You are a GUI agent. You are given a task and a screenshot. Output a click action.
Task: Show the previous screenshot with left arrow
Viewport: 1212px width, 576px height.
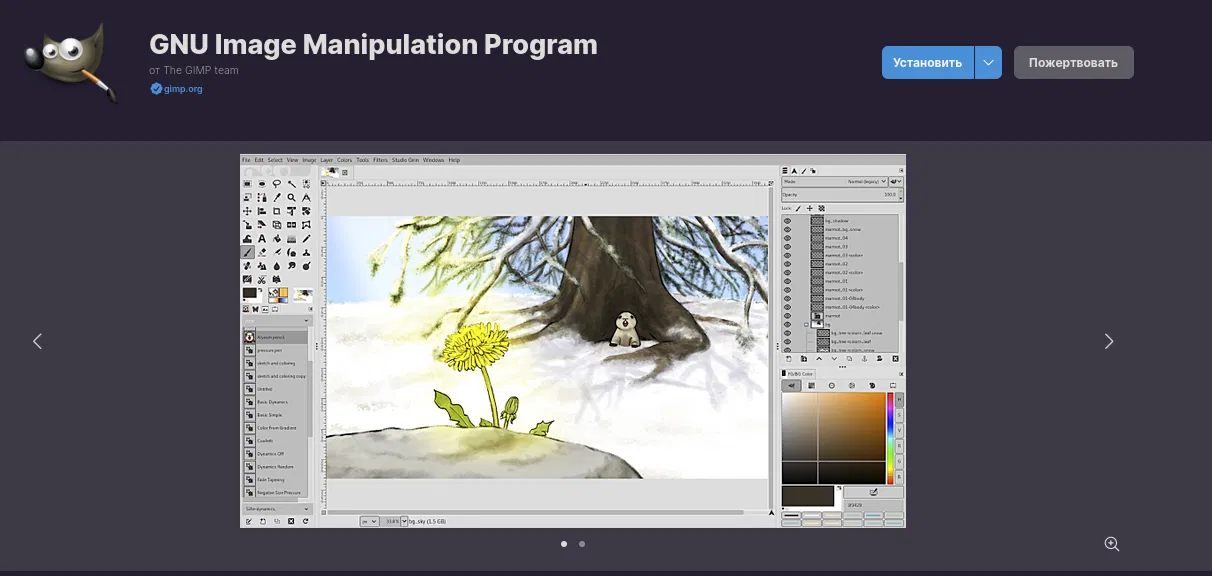38,341
